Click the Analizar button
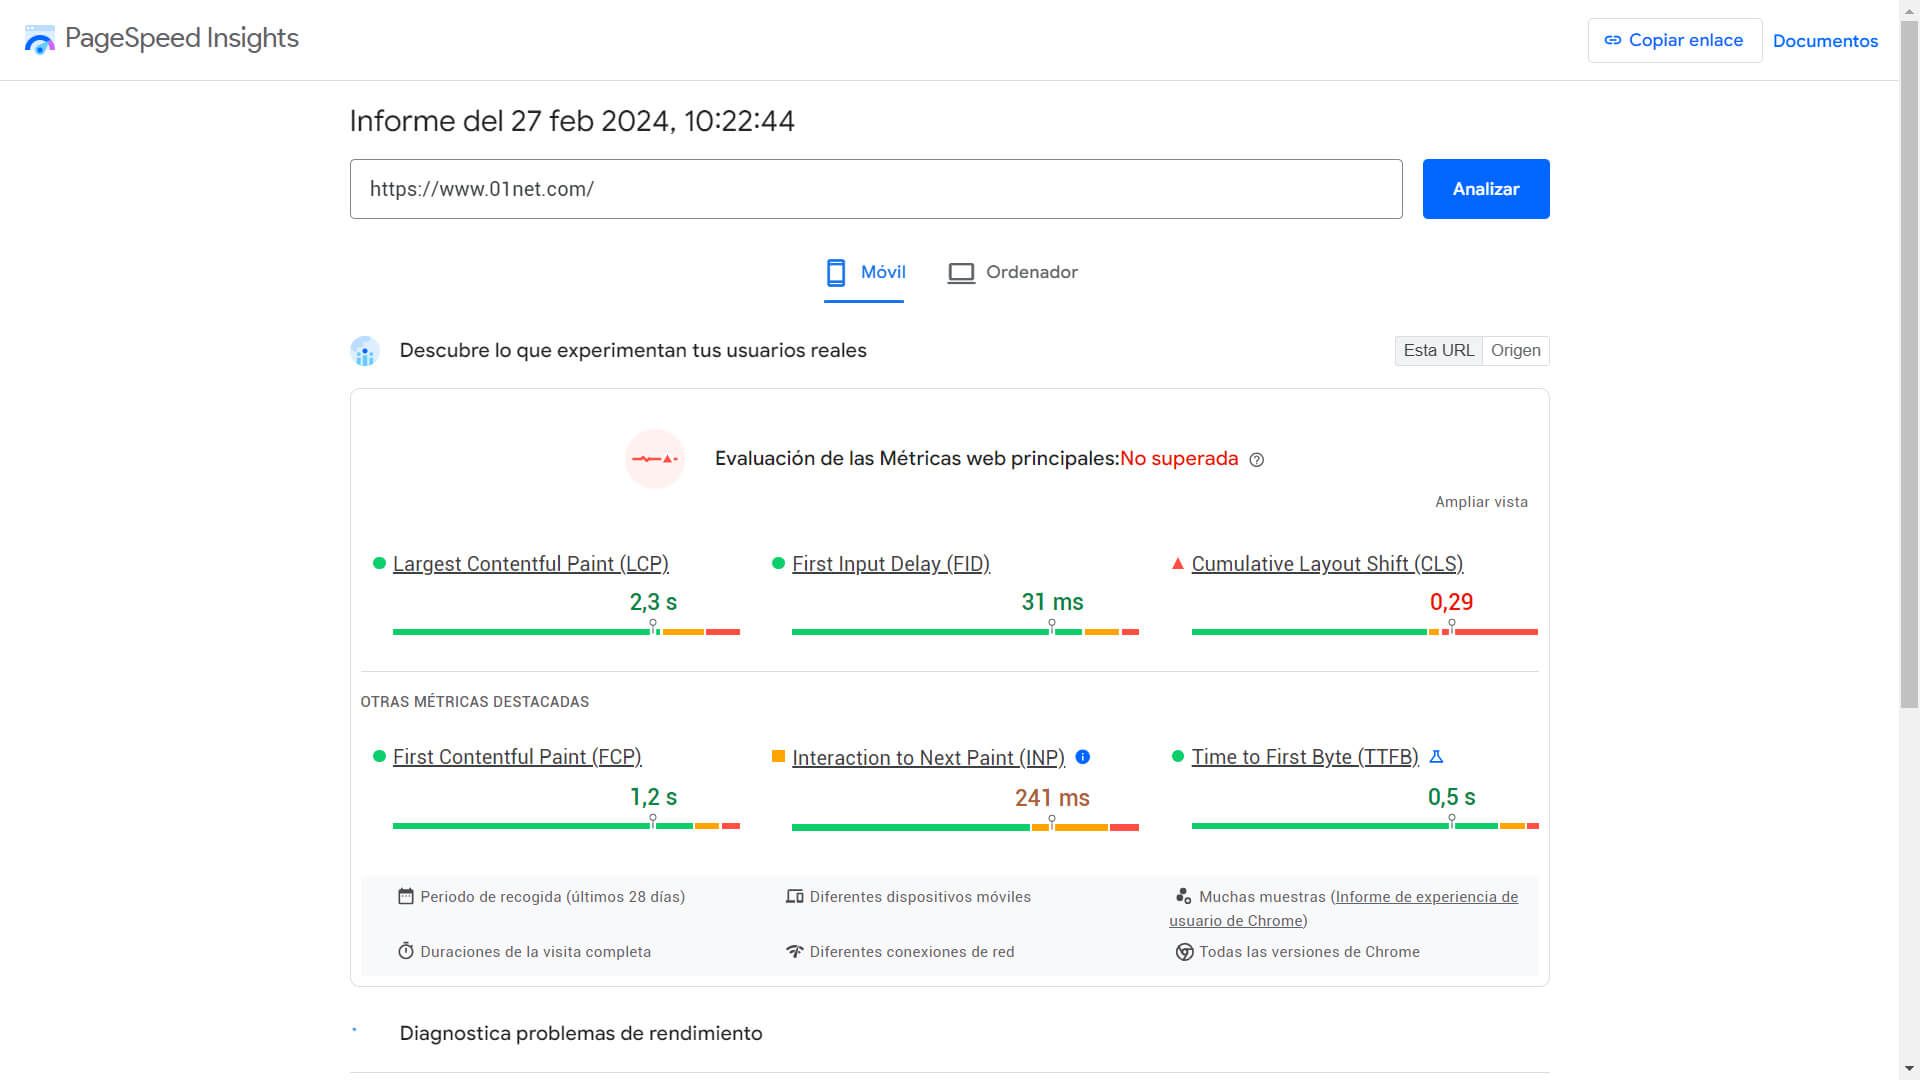The image size is (1920, 1080). 1486,189
